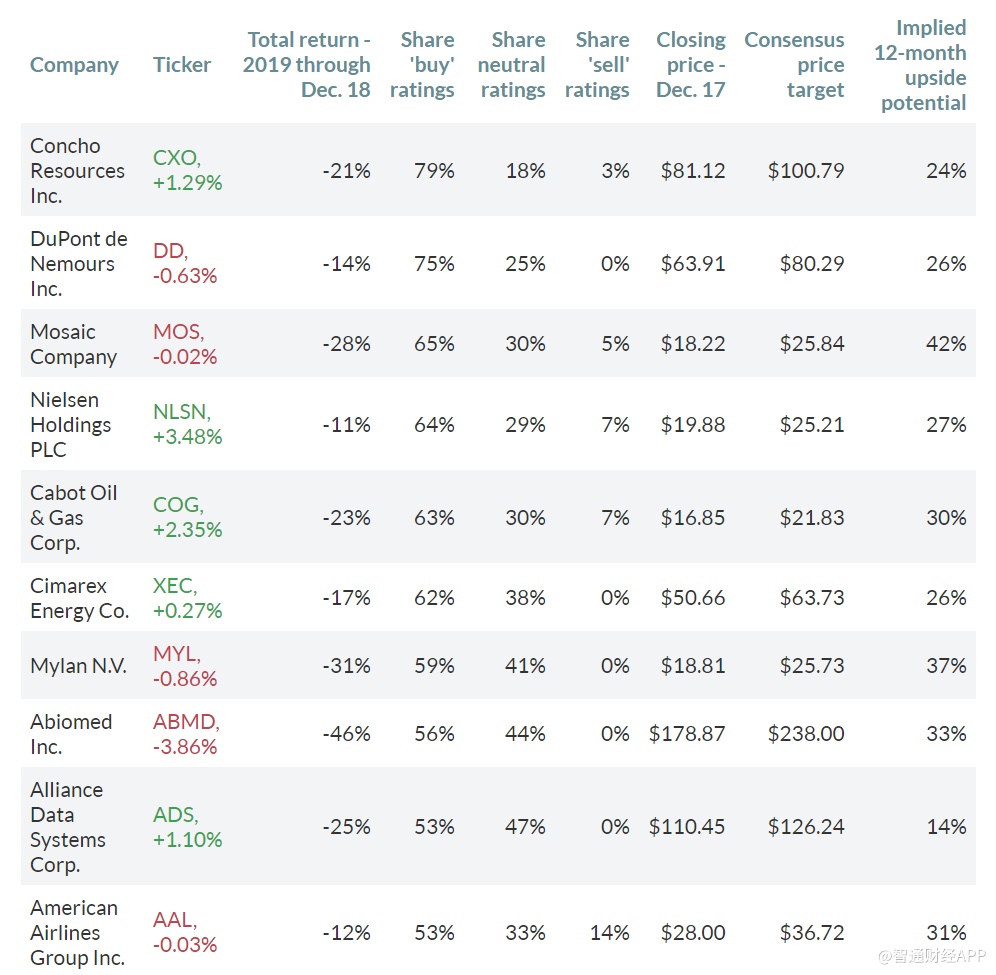The image size is (996, 975).
Task: Select the Implied 12-month upside potential header
Action: (920, 65)
